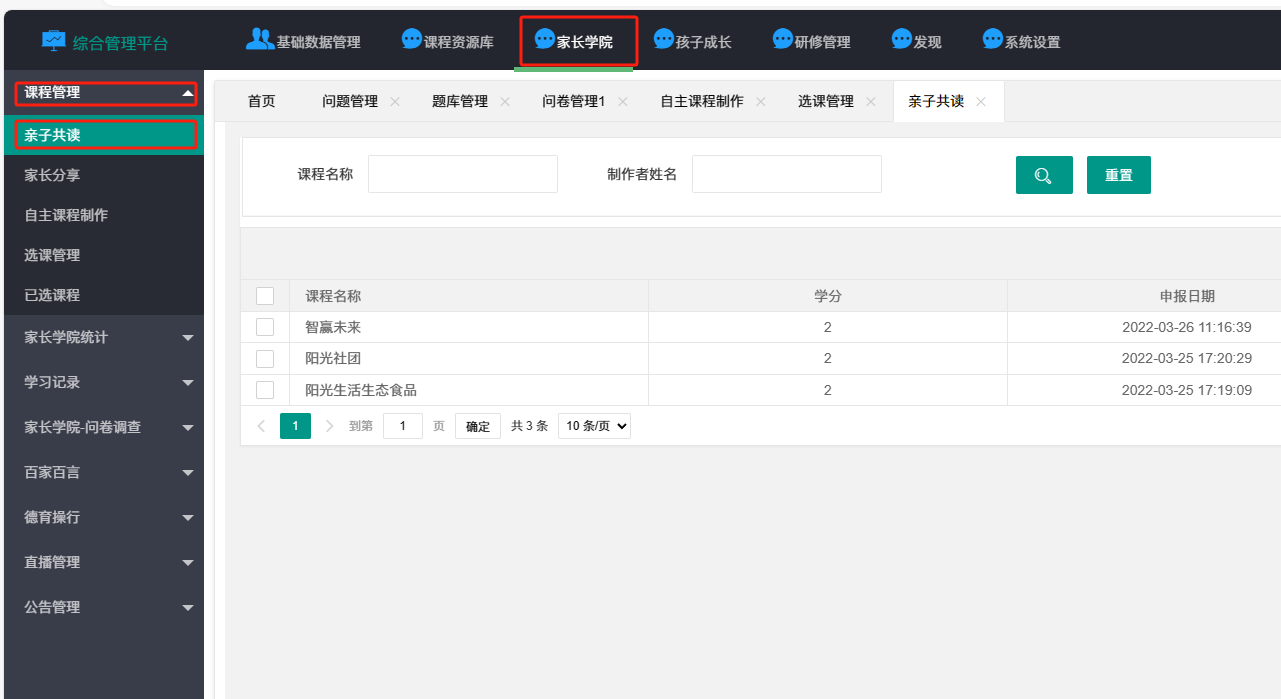
Task: Open 家长分享 in sidebar
Action: tap(104, 175)
